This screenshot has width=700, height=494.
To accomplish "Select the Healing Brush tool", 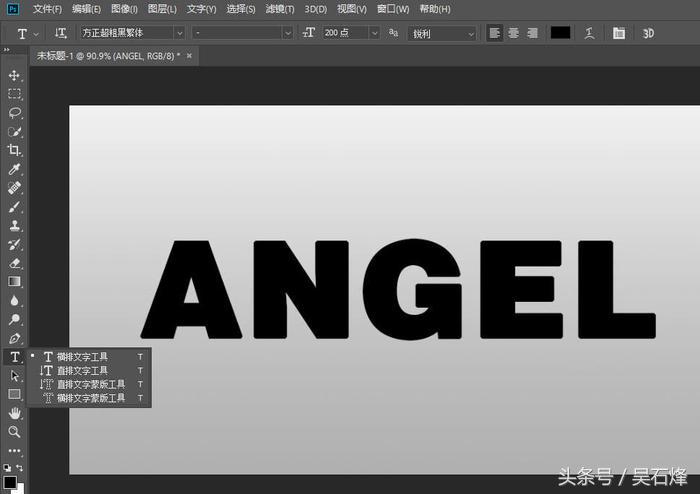I will 14,187.
